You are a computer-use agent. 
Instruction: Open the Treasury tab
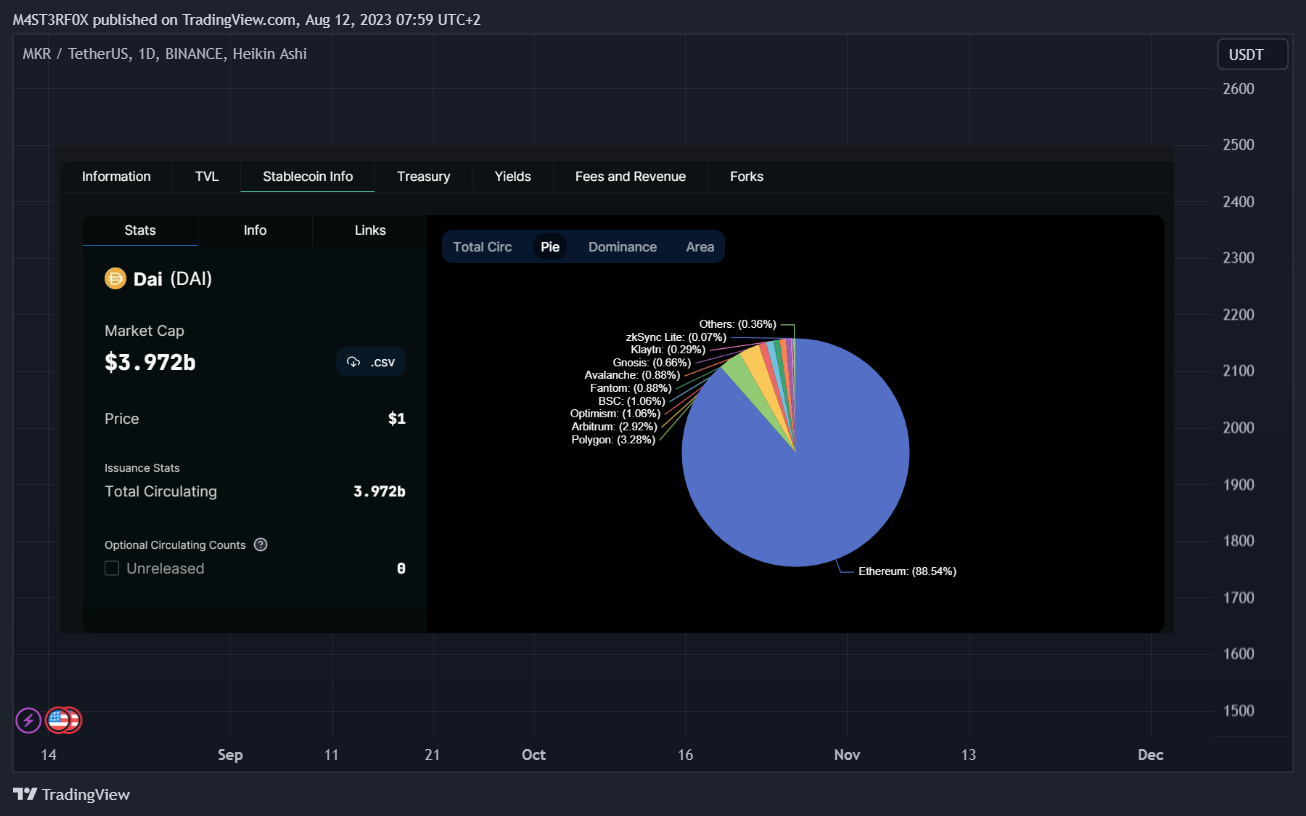(x=424, y=177)
